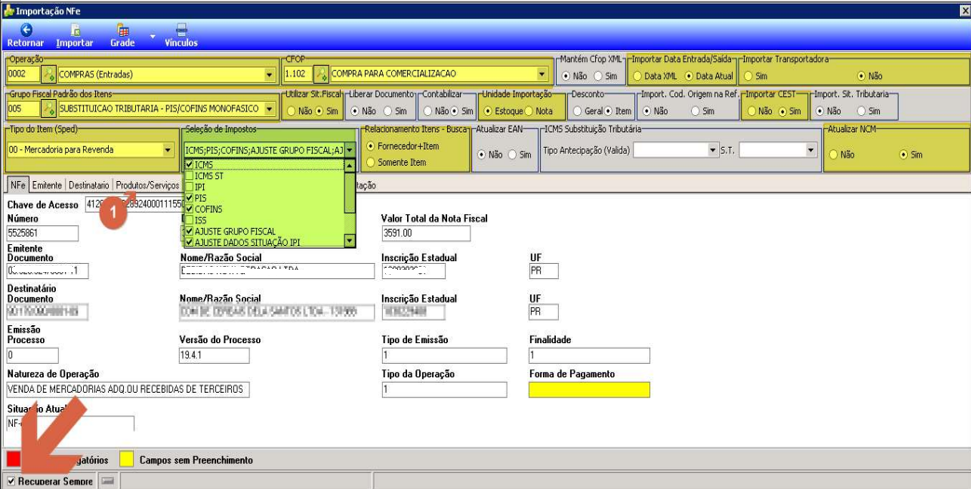The image size is (971, 489).
Task: Select Não under Atualizar NCM
Action: (x=834, y=154)
